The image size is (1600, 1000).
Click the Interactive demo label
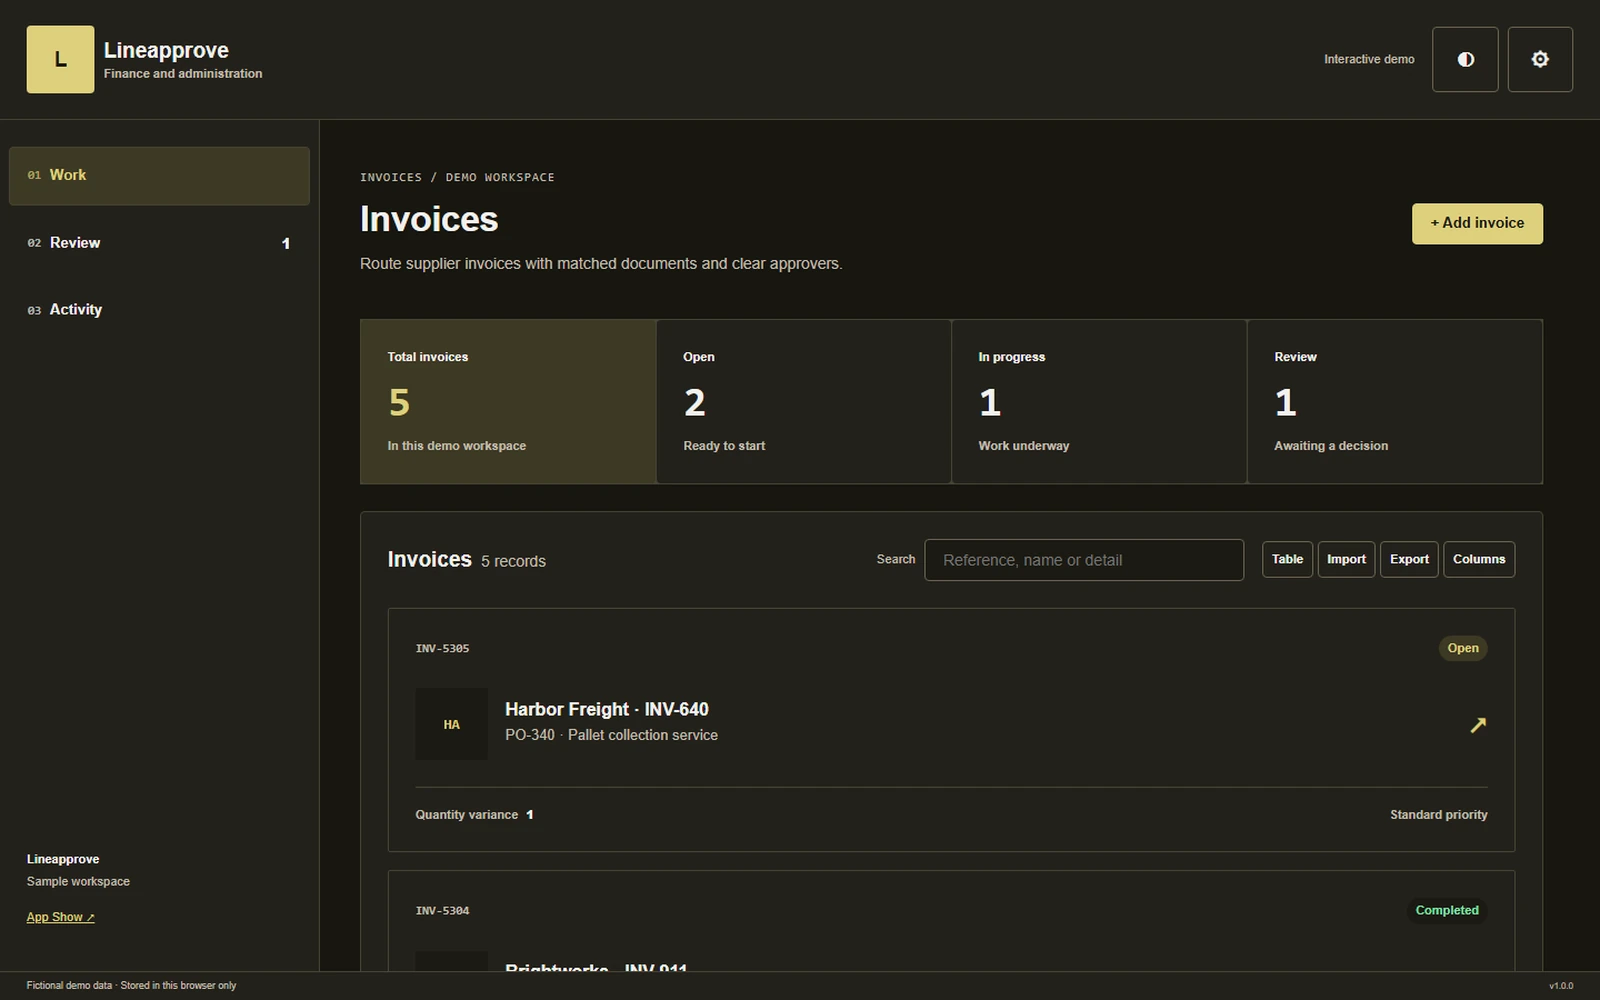[1369, 59]
